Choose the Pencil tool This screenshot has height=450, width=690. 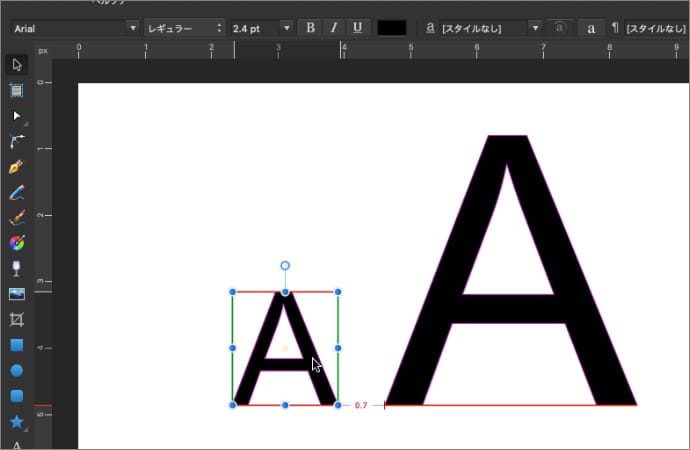[16, 192]
